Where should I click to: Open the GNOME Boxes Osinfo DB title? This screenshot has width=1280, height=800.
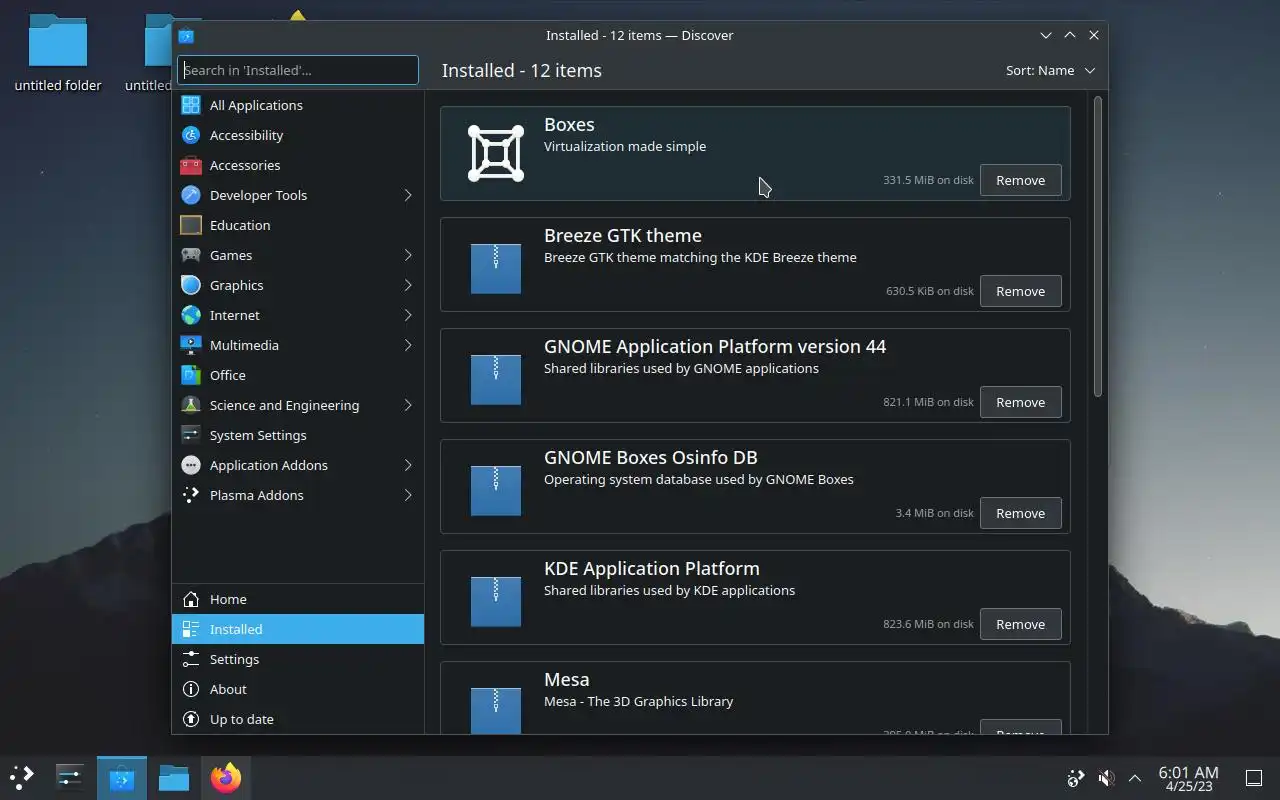pyautogui.click(x=650, y=457)
